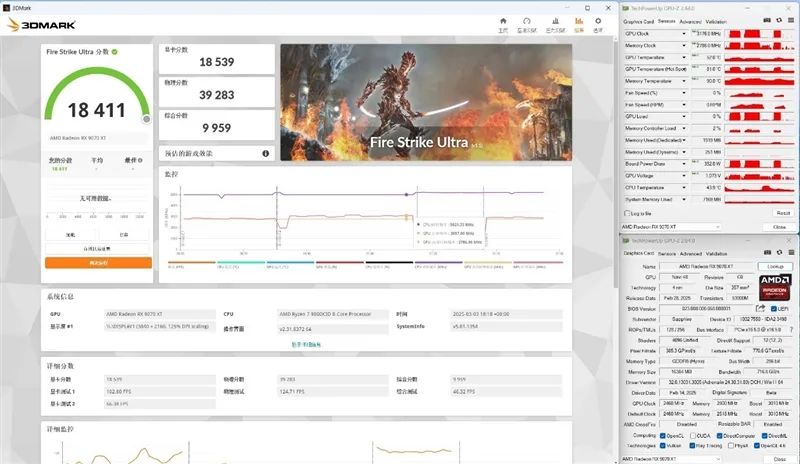Open the GPU Temperature (Hot Spot) dropdown arrow
This screenshot has width=800, height=464.
684,69
